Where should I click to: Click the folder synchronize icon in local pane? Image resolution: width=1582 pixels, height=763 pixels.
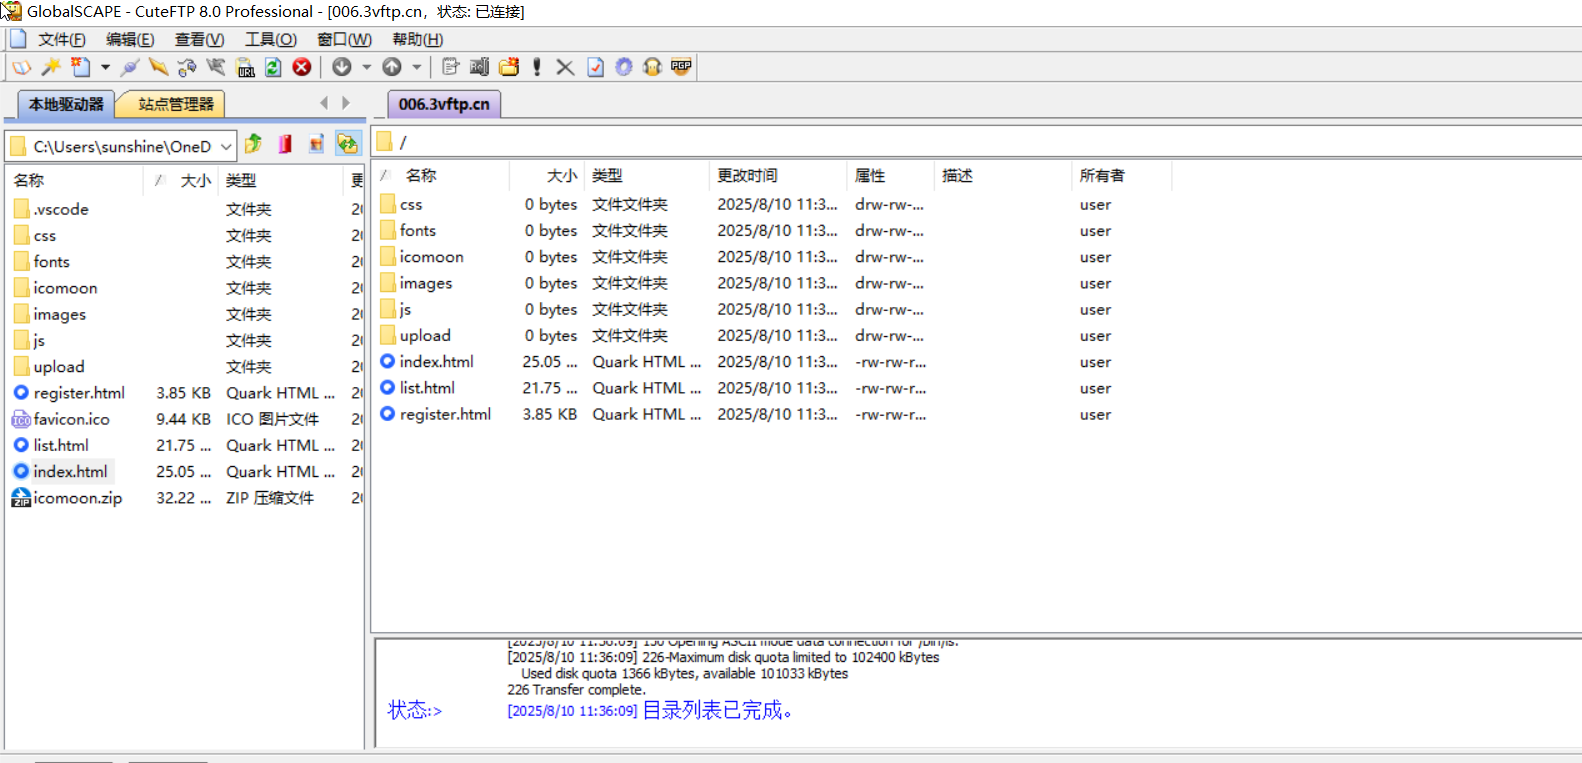(x=347, y=144)
